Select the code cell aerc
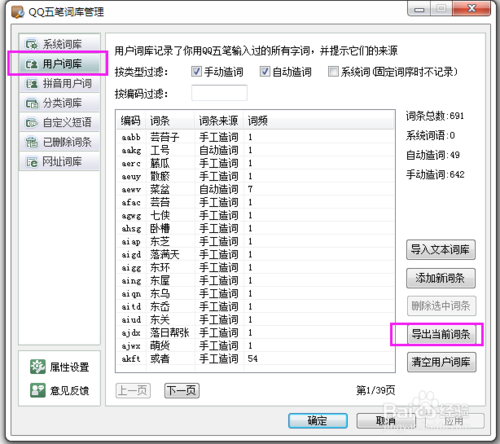 [131, 163]
